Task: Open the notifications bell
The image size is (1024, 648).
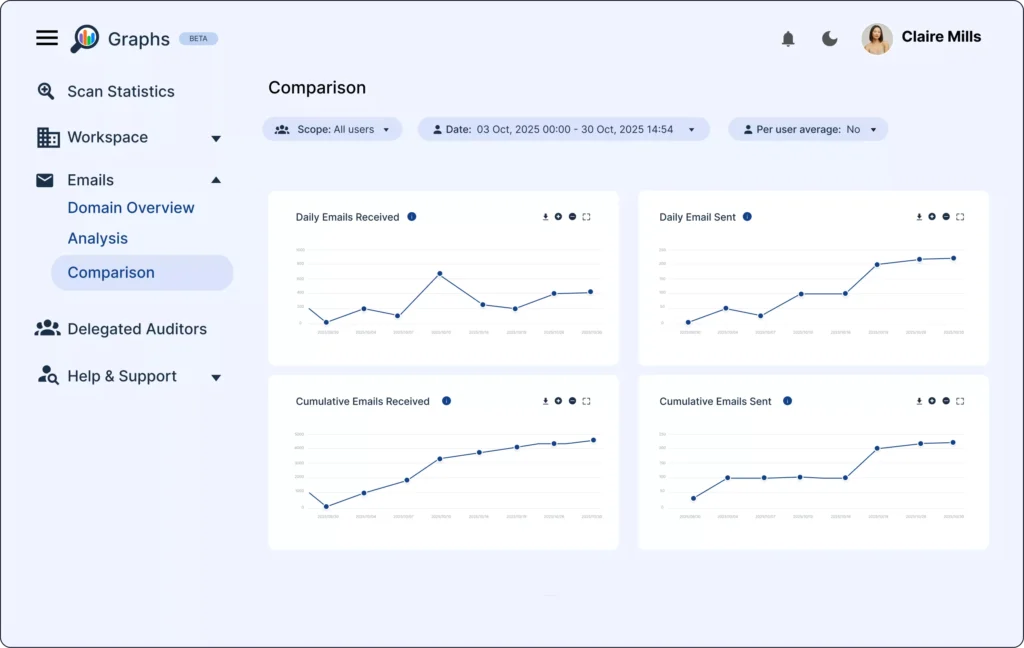Action: [x=788, y=37]
